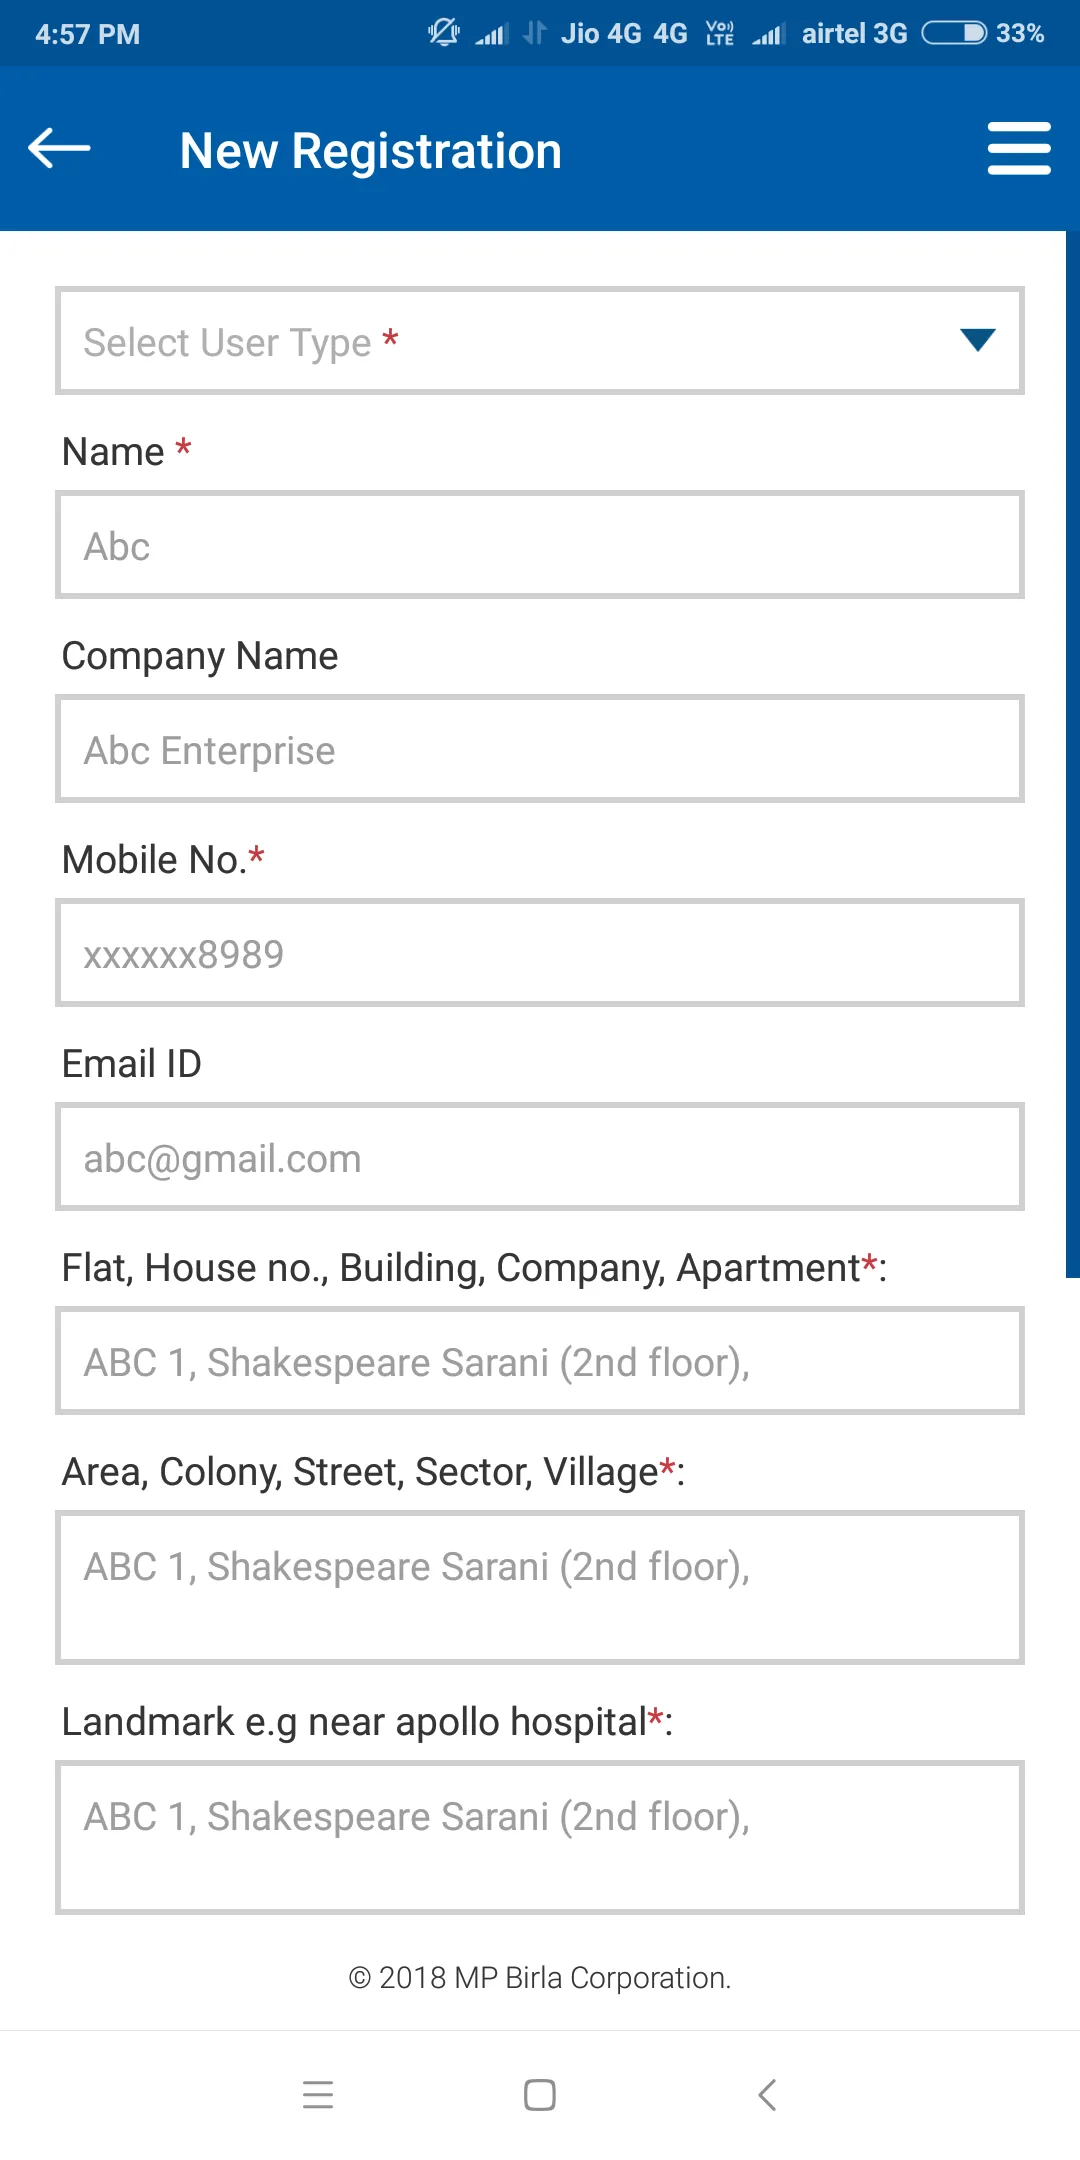1080x2160 pixels.
Task: Focus the Flat, House no. address field
Action: (540, 1361)
